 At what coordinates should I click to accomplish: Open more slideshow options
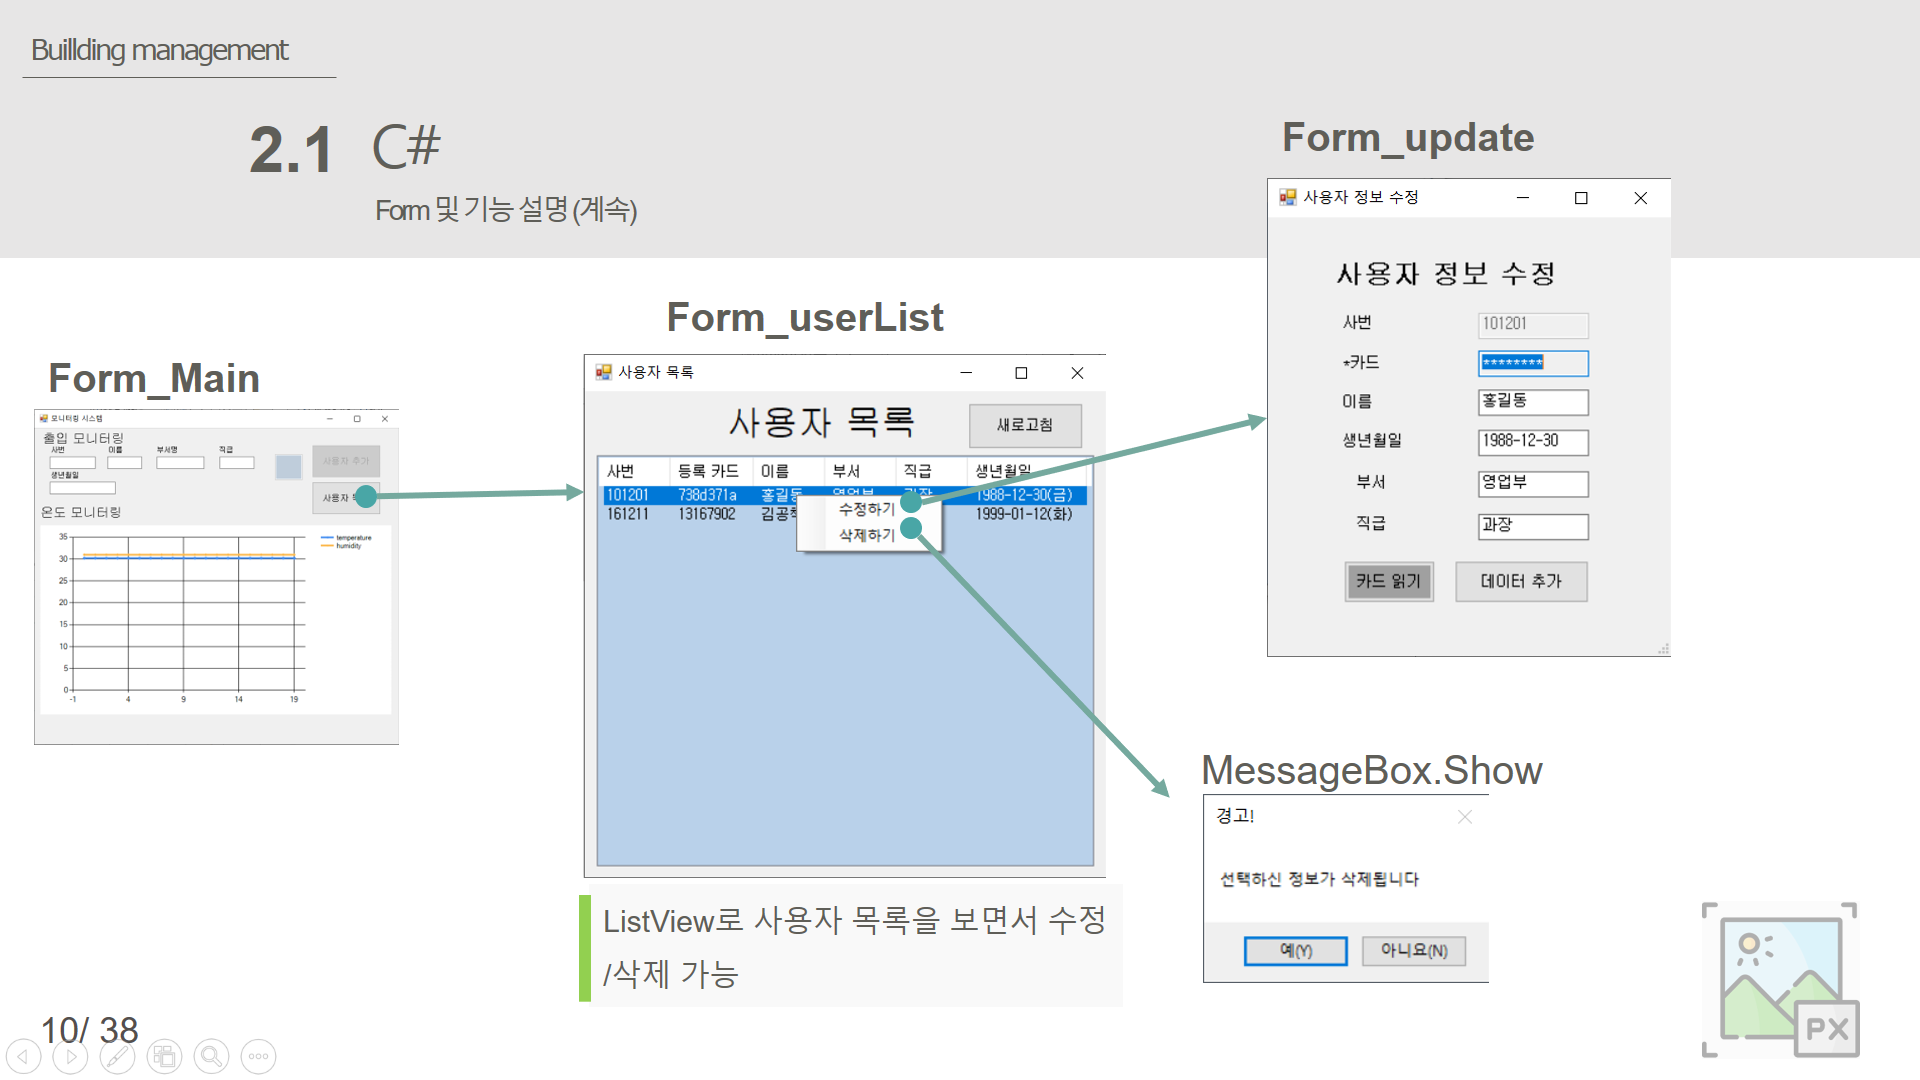point(258,1056)
